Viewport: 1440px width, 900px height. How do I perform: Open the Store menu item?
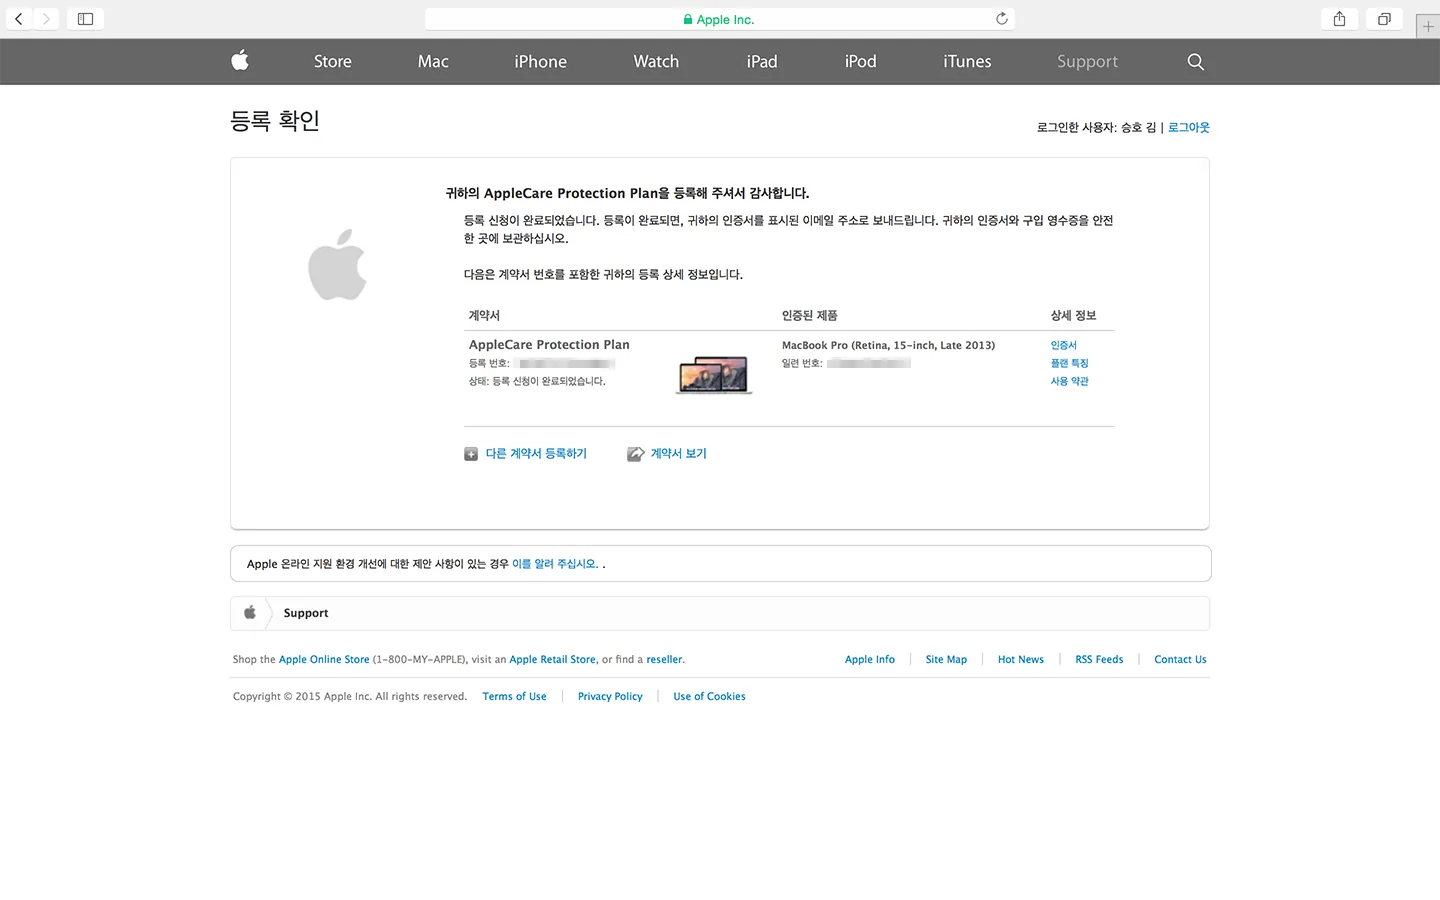click(x=332, y=62)
